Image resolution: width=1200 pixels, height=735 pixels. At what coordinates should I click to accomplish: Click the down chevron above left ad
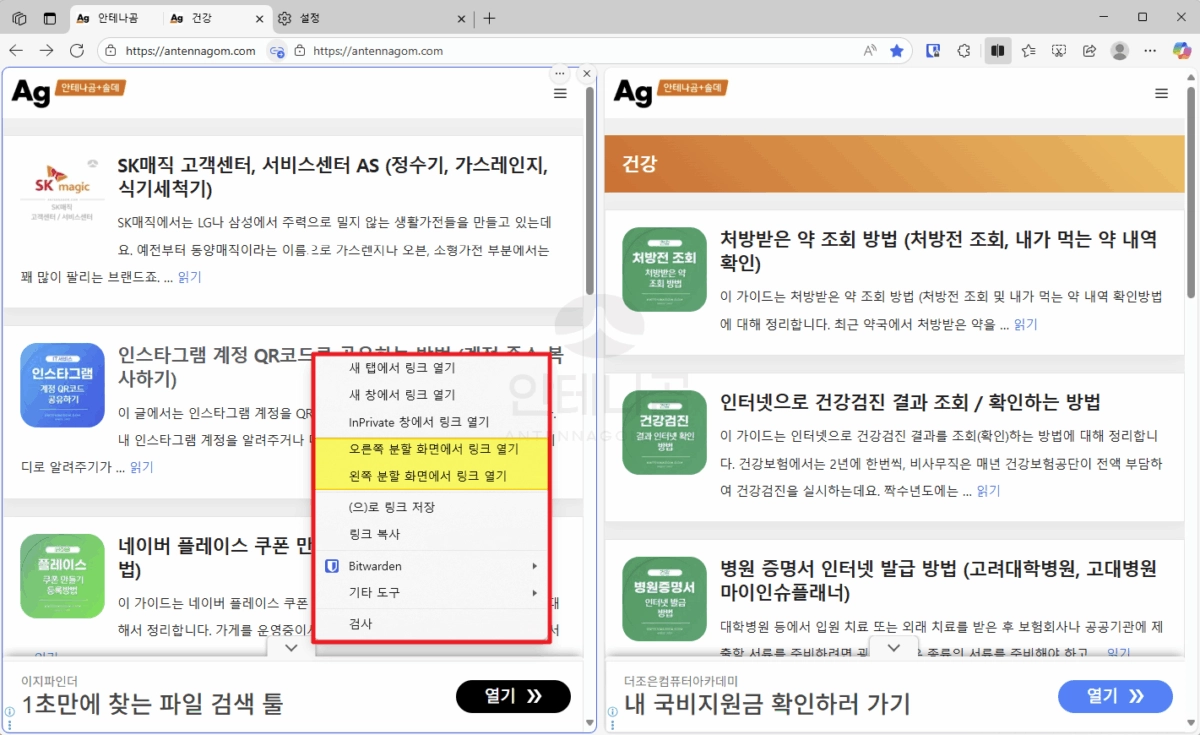pos(291,648)
